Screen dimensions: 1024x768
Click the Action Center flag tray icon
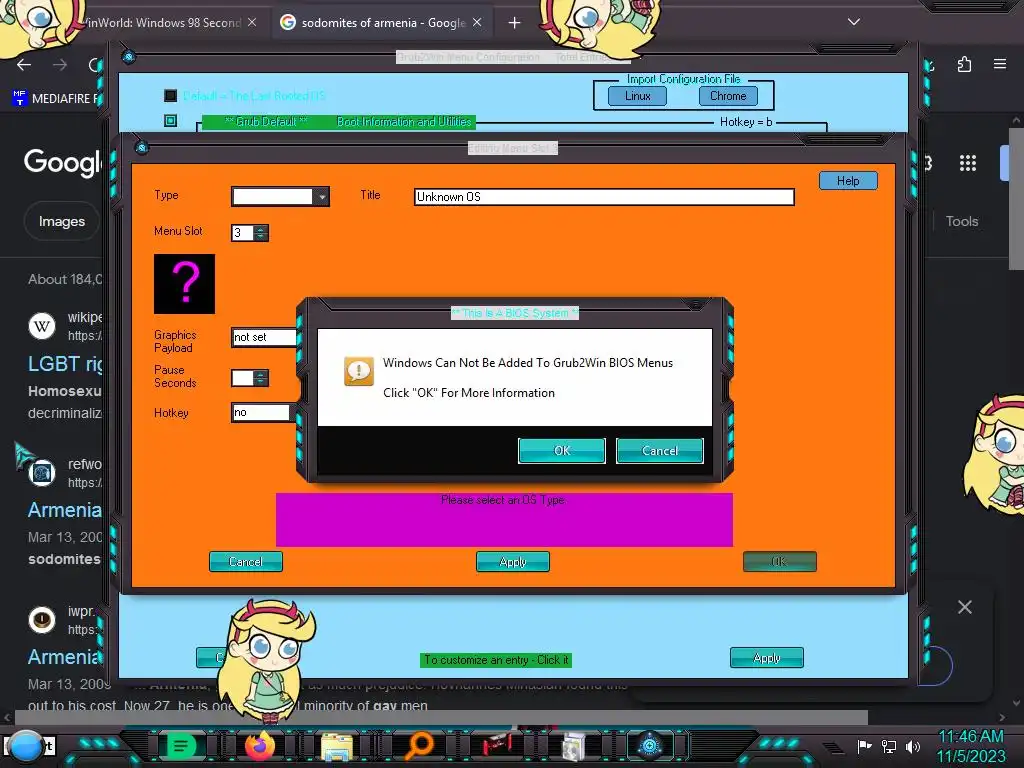click(x=865, y=746)
